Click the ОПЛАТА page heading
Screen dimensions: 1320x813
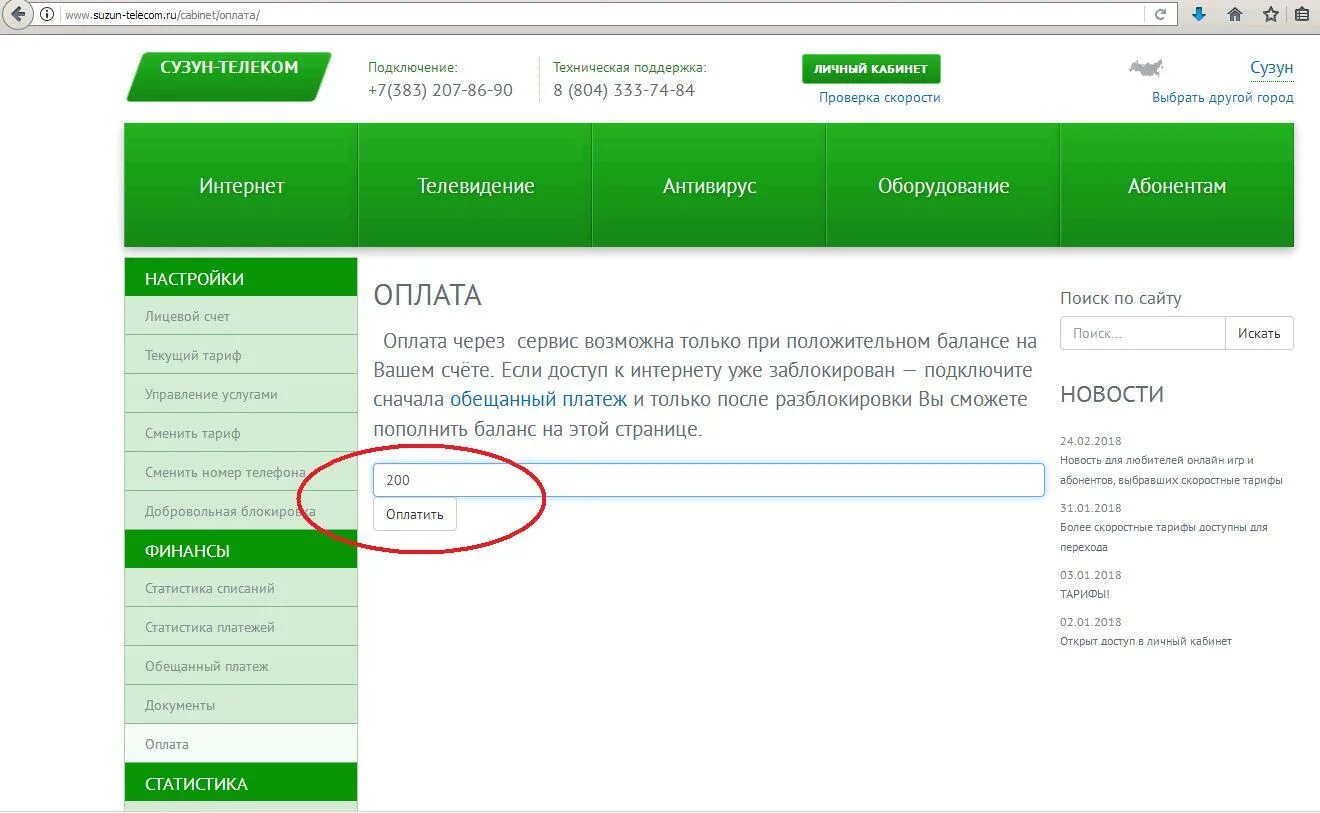click(427, 295)
